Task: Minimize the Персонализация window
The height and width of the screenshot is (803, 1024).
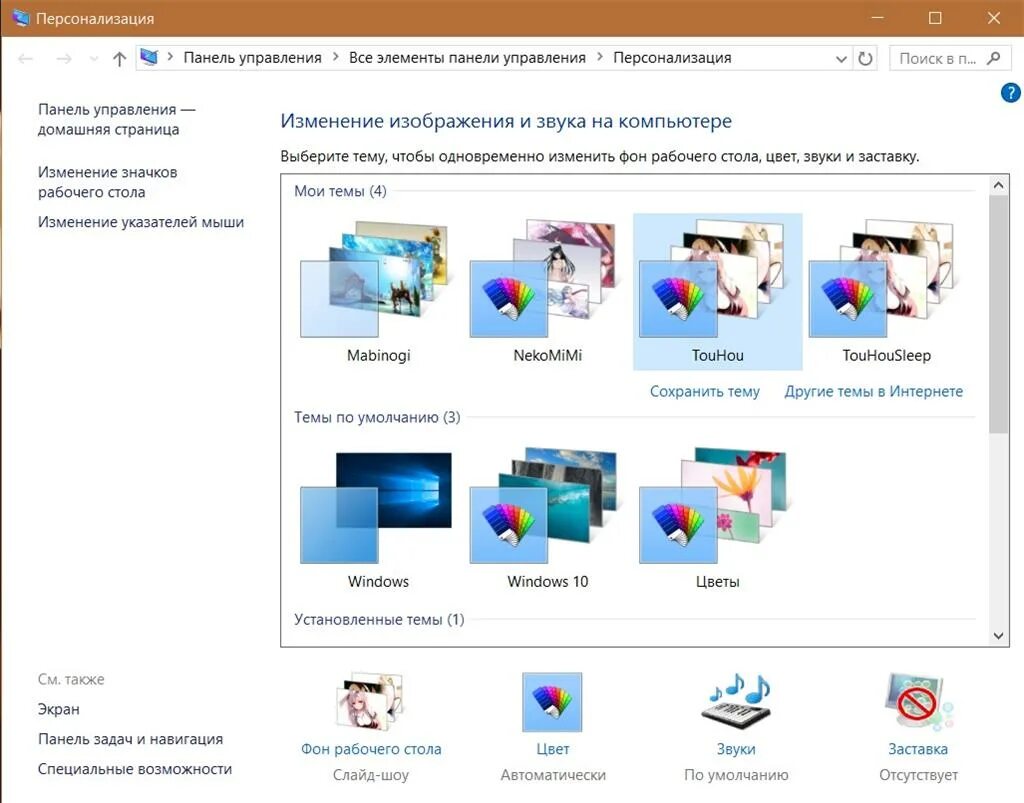Action: pyautogui.click(x=878, y=18)
